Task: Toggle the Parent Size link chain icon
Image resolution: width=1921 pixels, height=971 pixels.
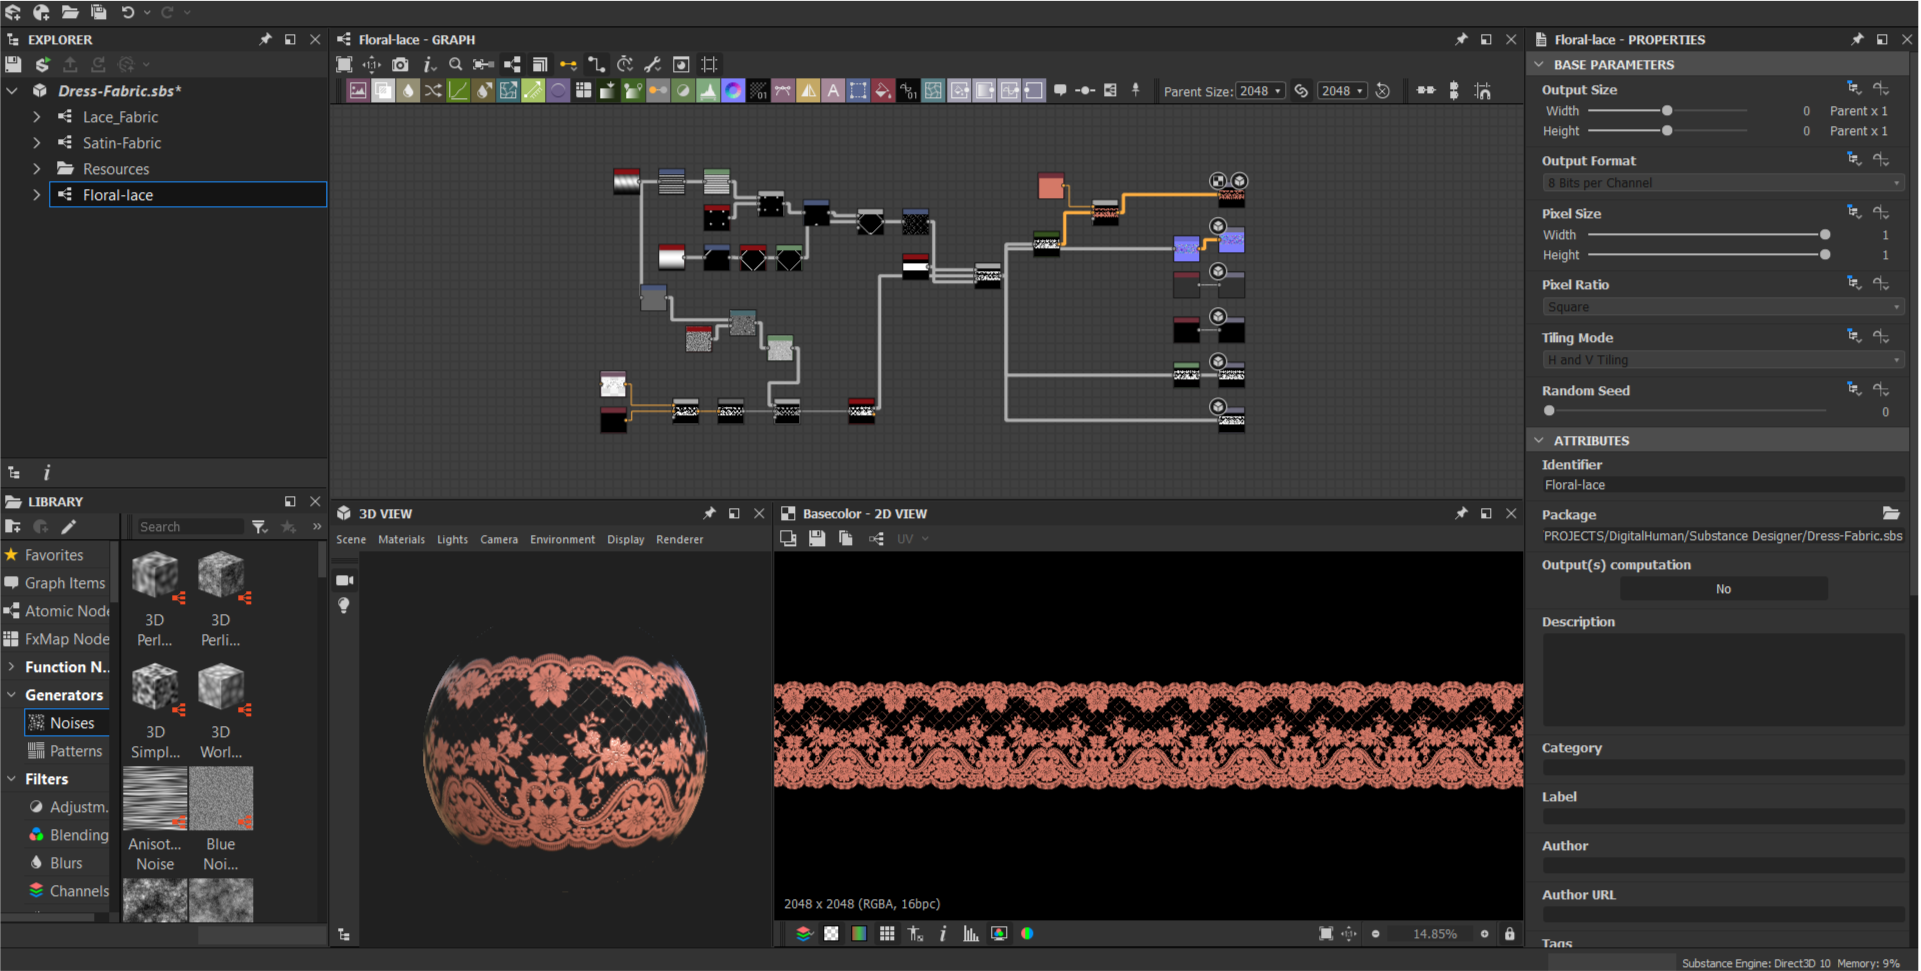Action: pos(1302,91)
